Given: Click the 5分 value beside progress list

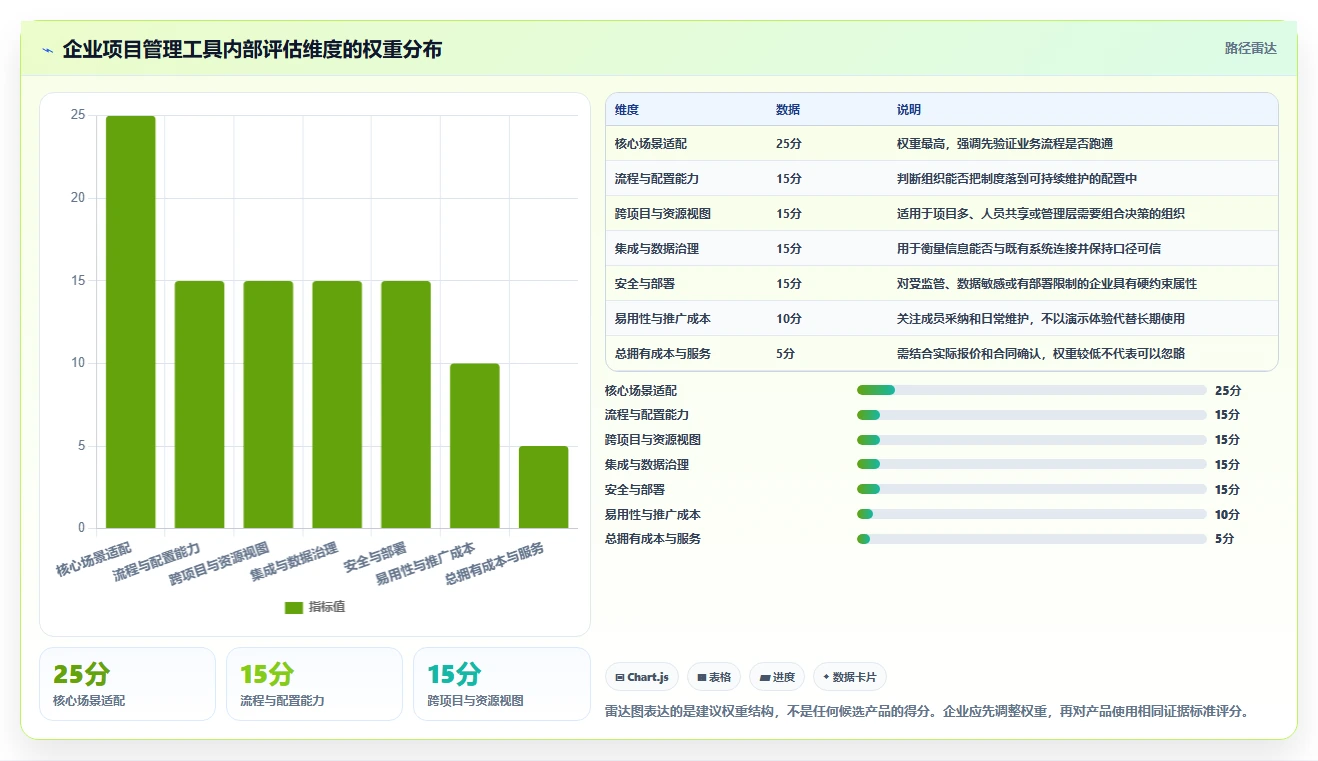Looking at the screenshot, I should (1224, 539).
